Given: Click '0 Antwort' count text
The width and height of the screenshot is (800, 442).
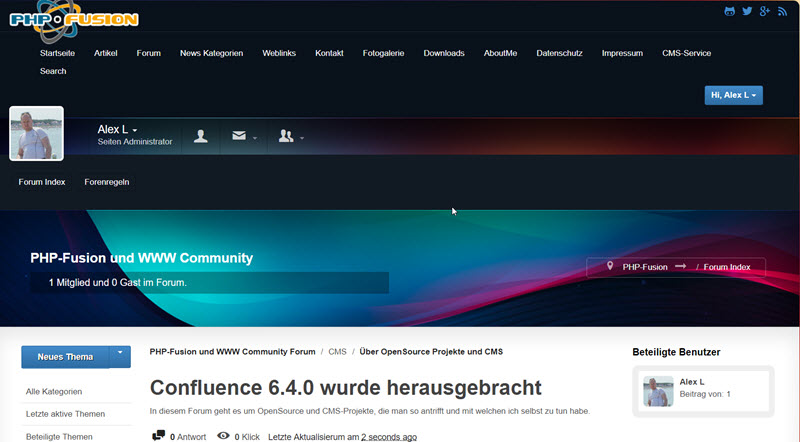Looking at the screenshot, I should tap(188, 437).
